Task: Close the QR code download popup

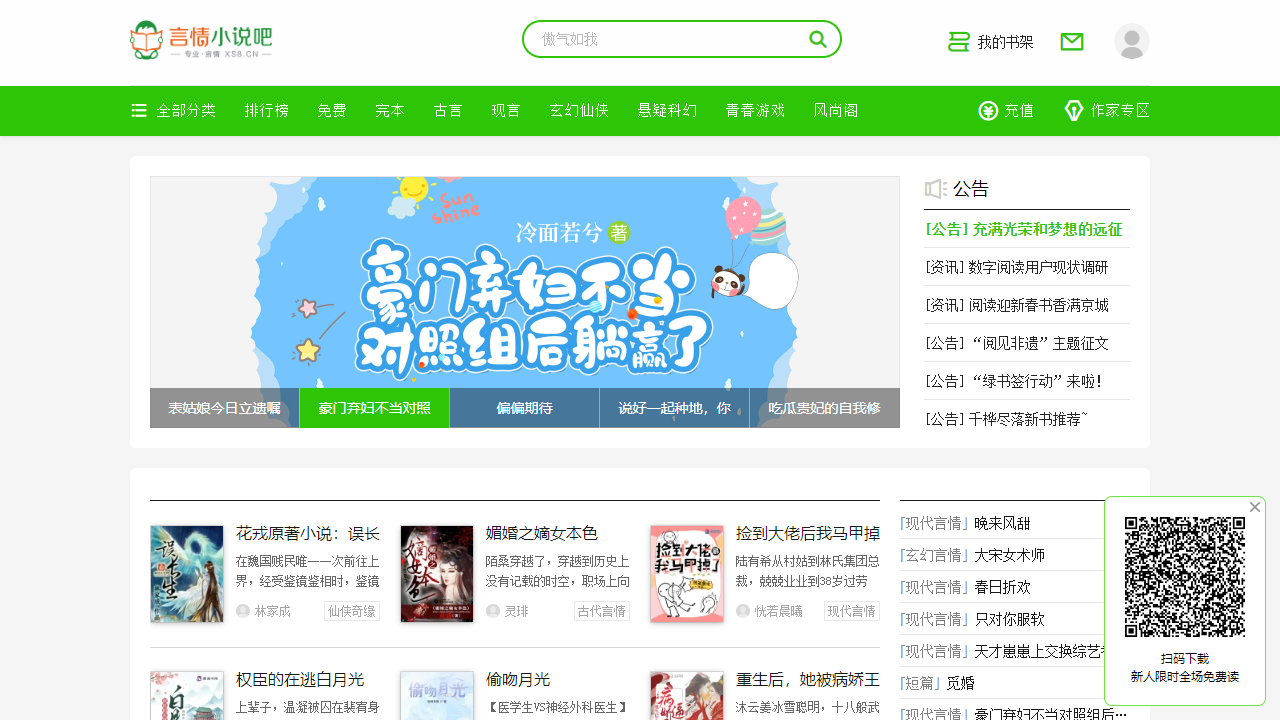Action: click(1255, 507)
